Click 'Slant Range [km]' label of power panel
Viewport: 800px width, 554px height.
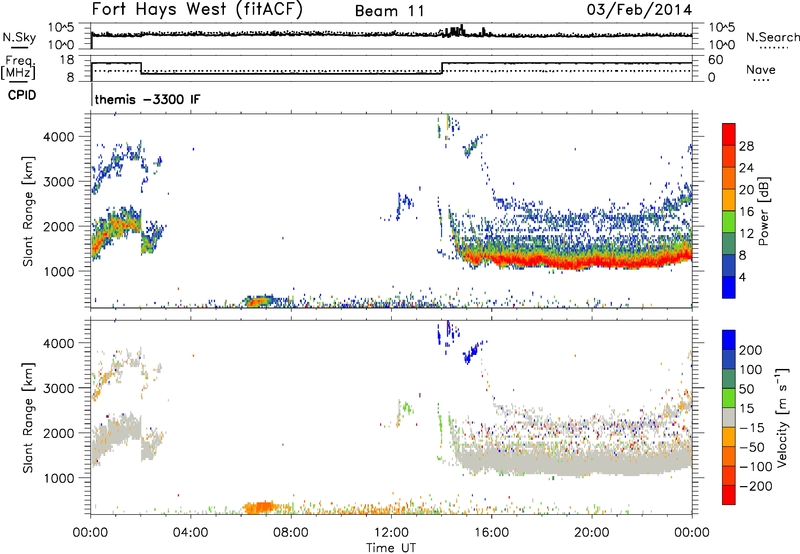tap(28, 211)
